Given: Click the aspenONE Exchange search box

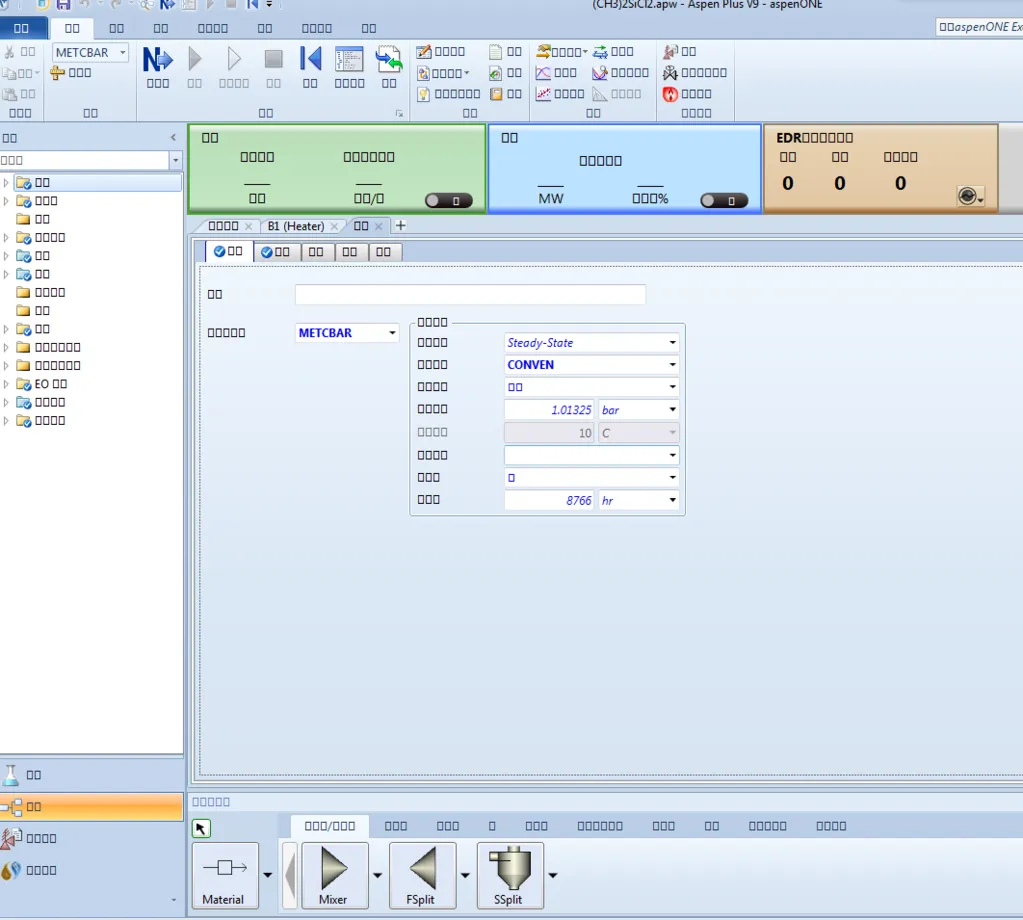Looking at the screenshot, I should 979,27.
